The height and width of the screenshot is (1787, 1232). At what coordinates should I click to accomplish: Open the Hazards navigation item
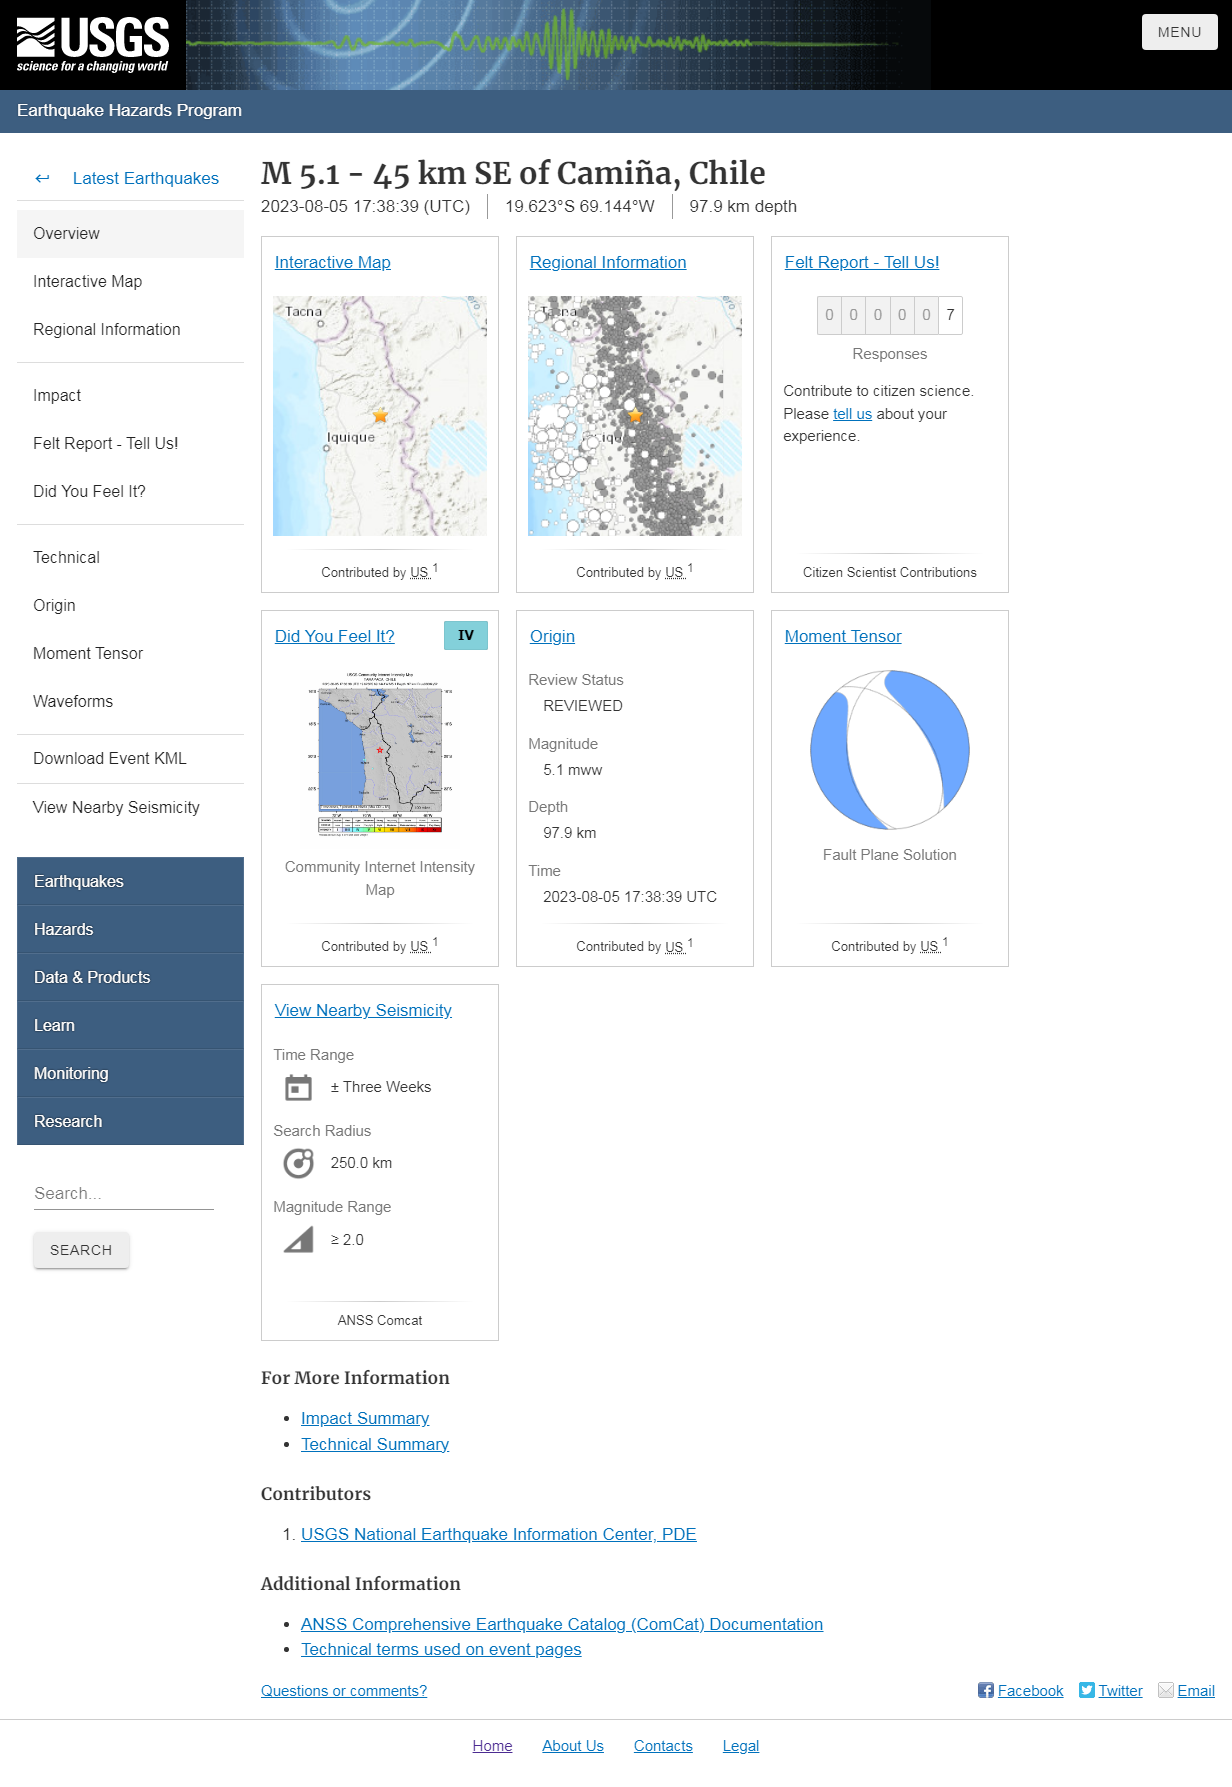click(130, 929)
